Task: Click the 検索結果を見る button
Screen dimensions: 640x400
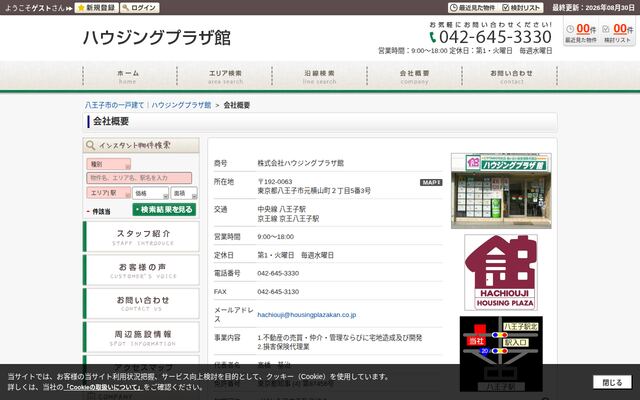Action: click(x=164, y=209)
